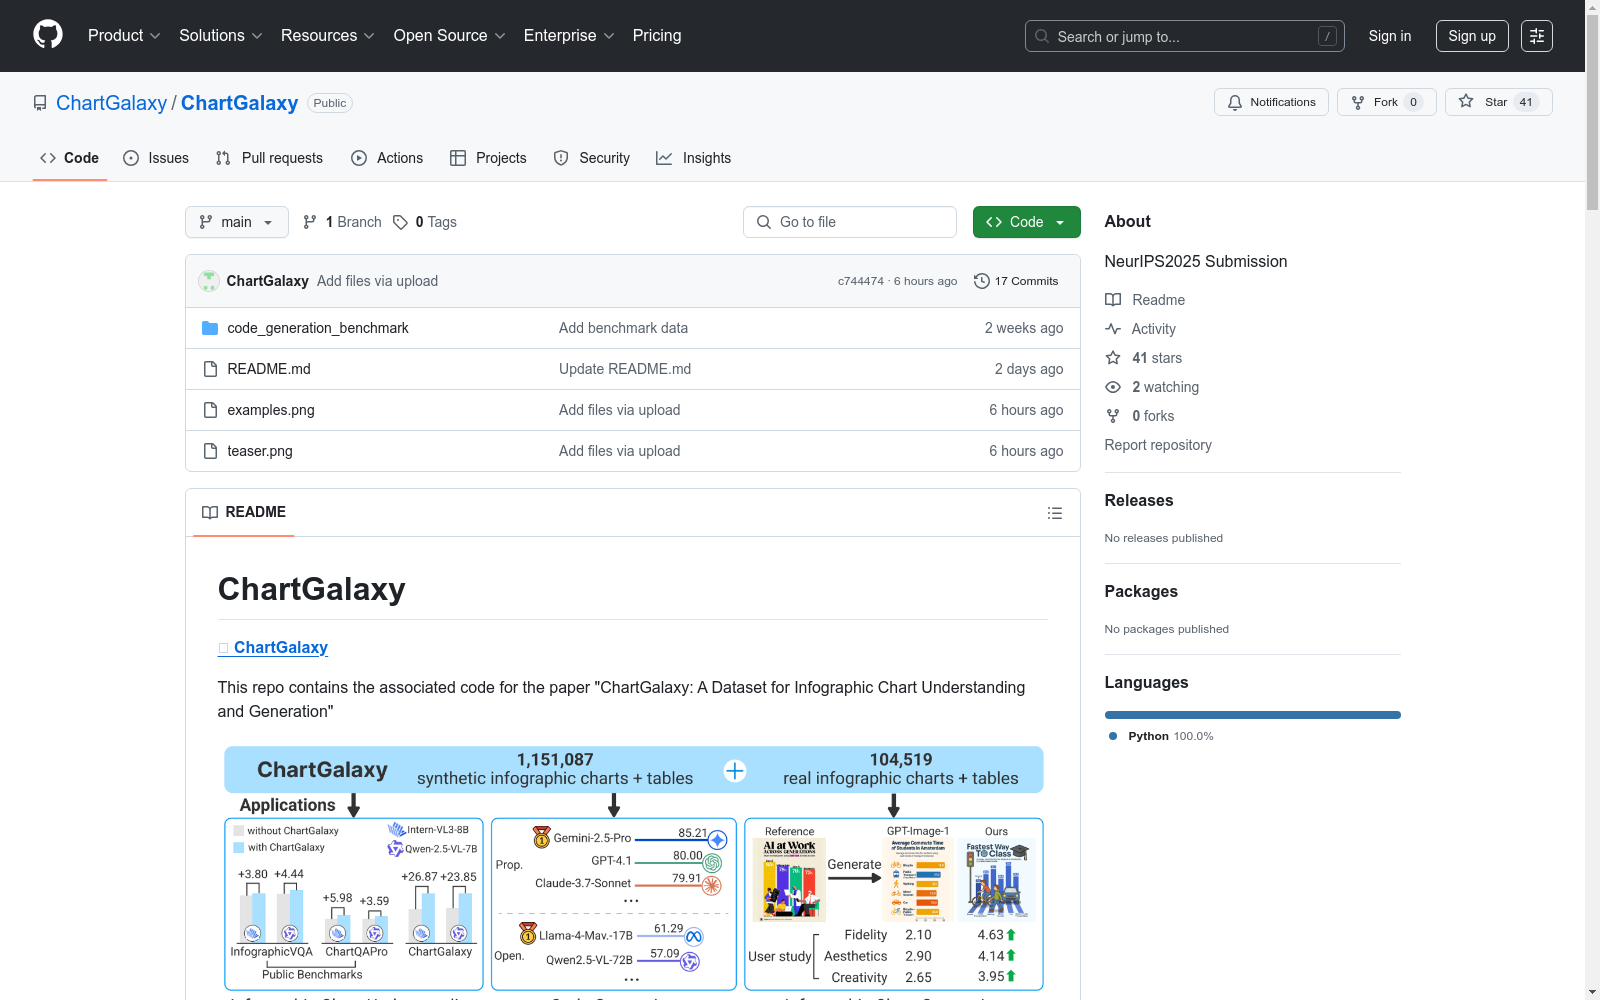This screenshot has width=1600, height=1000.
Task: Click the Go to file input
Action: pyautogui.click(x=850, y=222)
